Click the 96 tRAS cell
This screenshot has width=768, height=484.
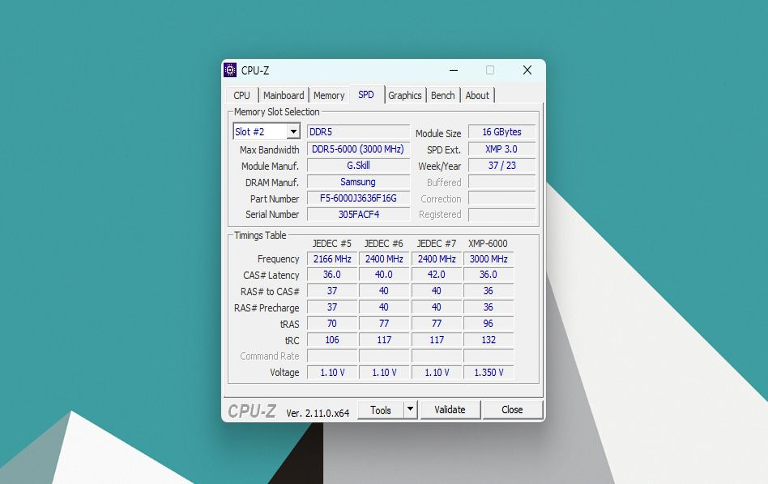[488, 323]
